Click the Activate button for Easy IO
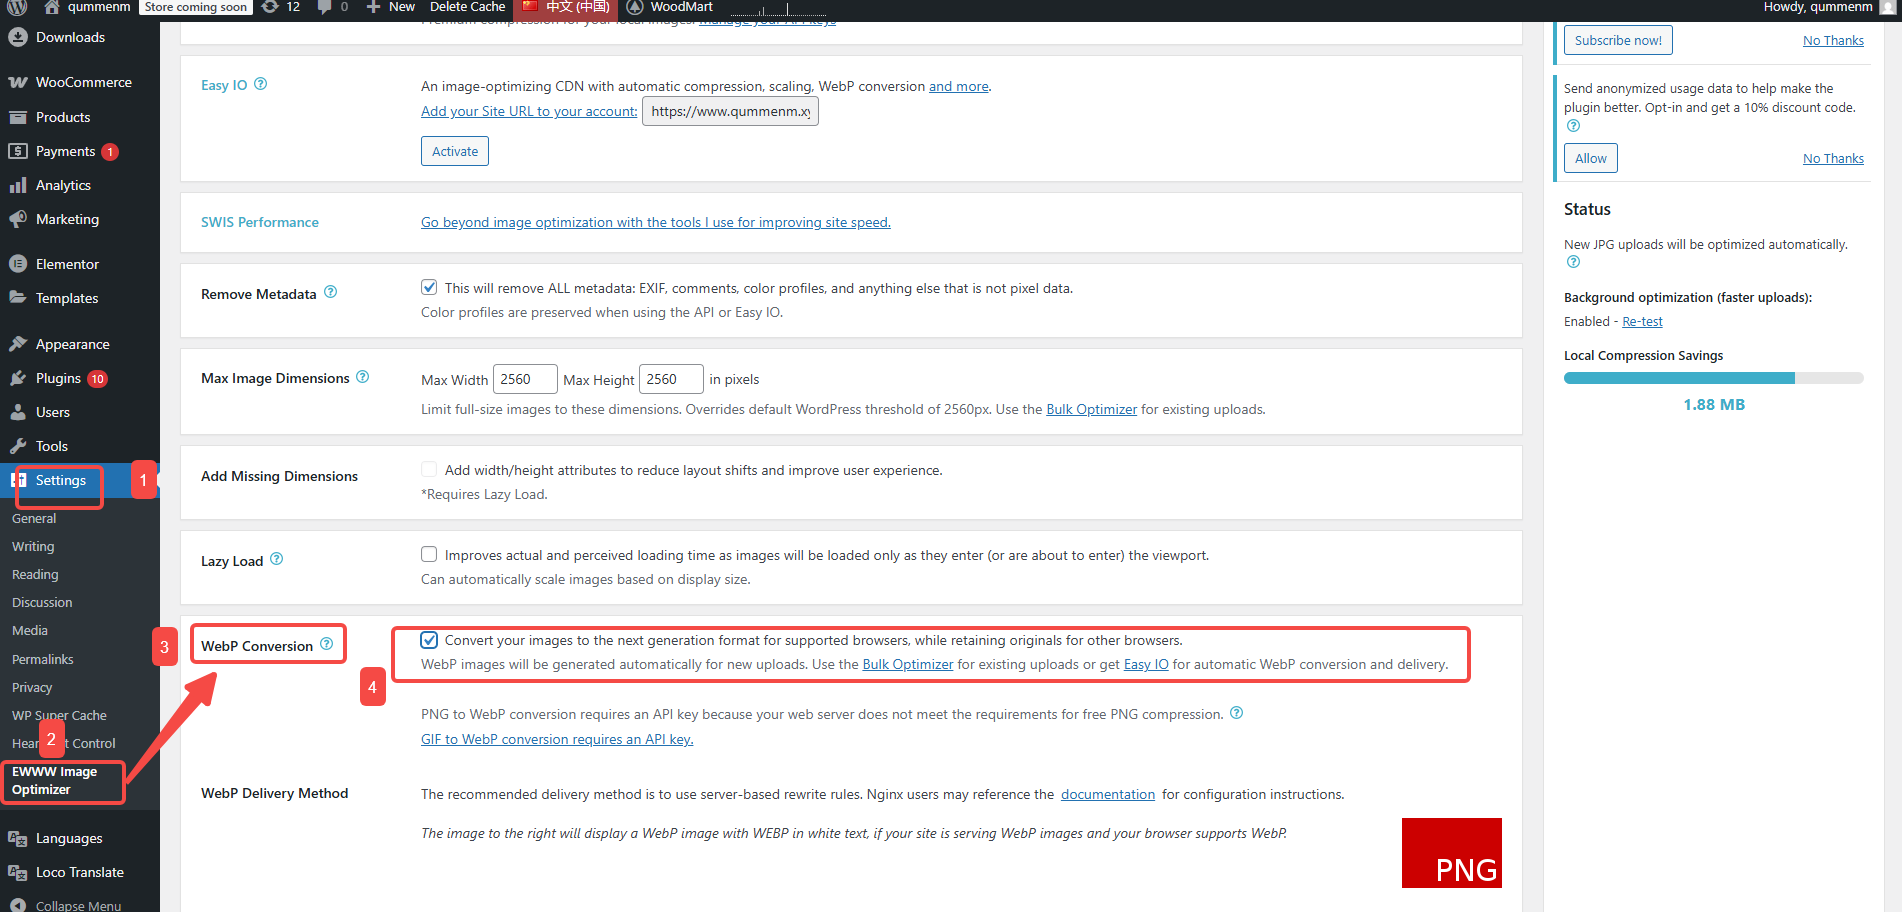 tap(454, 150)
